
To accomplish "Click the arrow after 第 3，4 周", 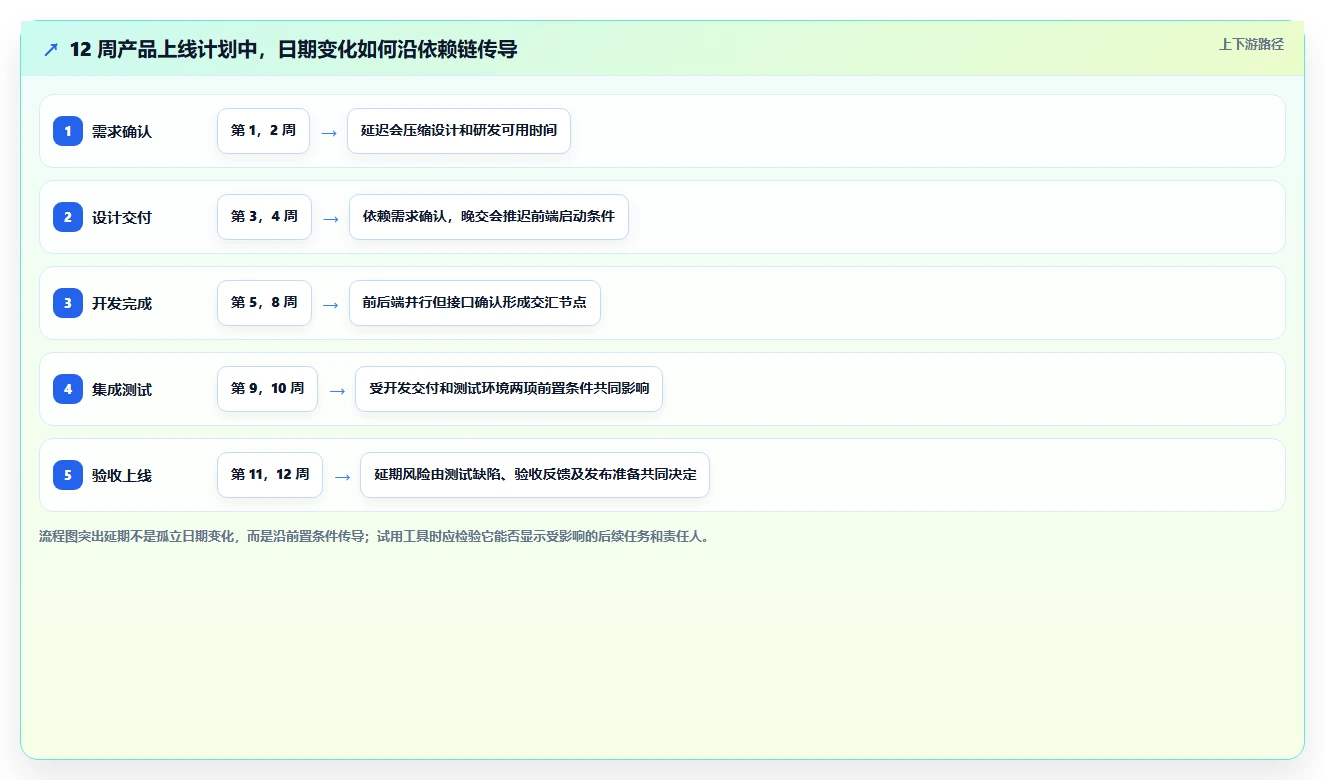I will (x=330, y=218).
